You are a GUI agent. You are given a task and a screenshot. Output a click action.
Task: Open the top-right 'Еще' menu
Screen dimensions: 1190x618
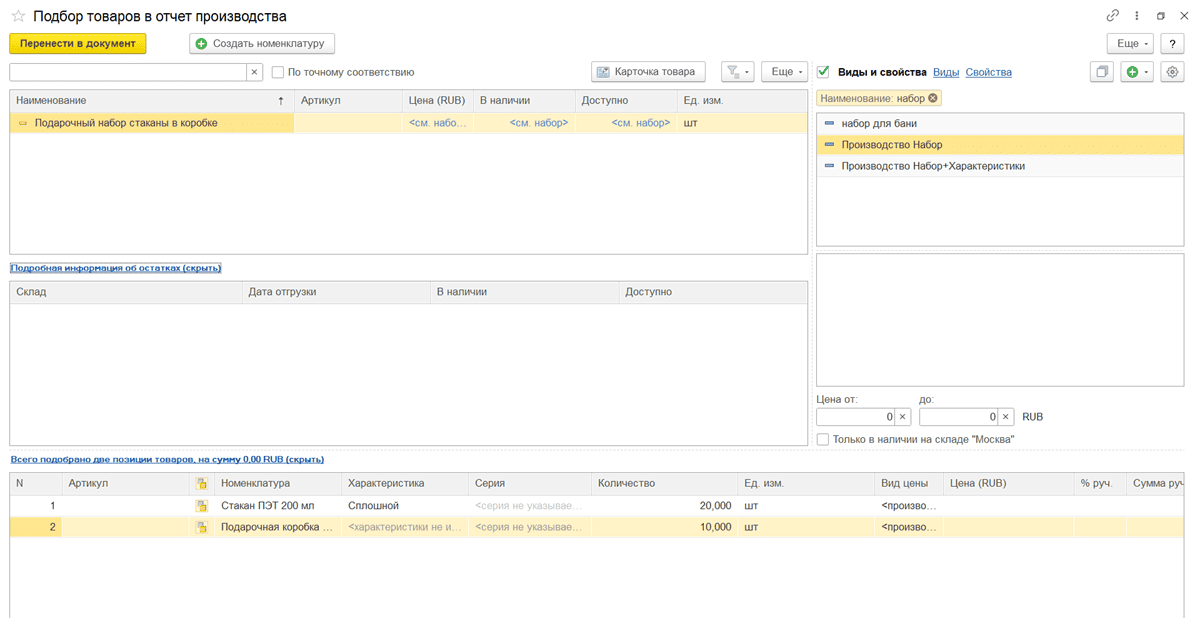click(1130, 44)
